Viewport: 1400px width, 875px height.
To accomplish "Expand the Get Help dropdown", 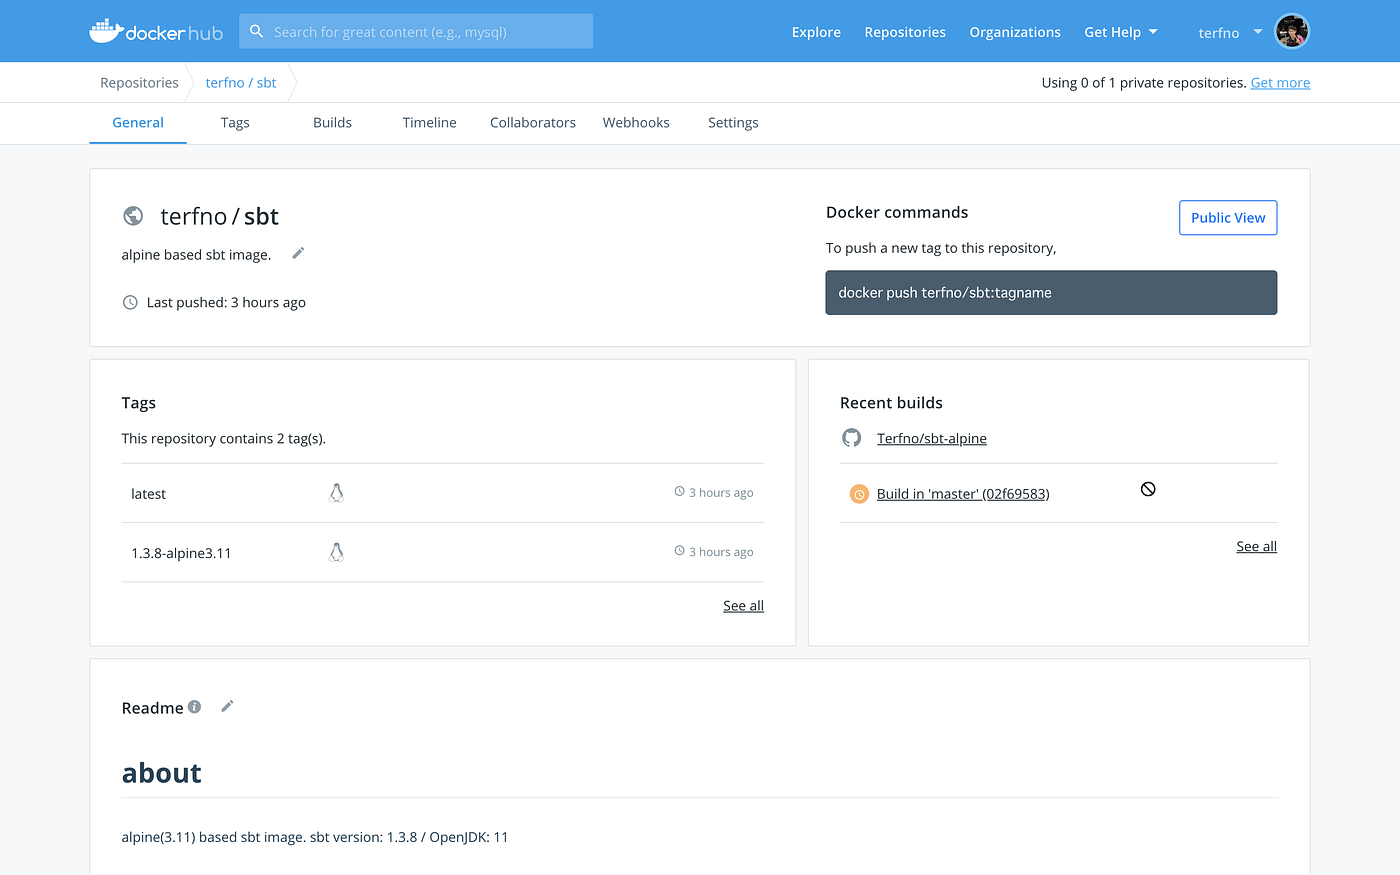I will pyautogui.click(x=1120, y=32).
